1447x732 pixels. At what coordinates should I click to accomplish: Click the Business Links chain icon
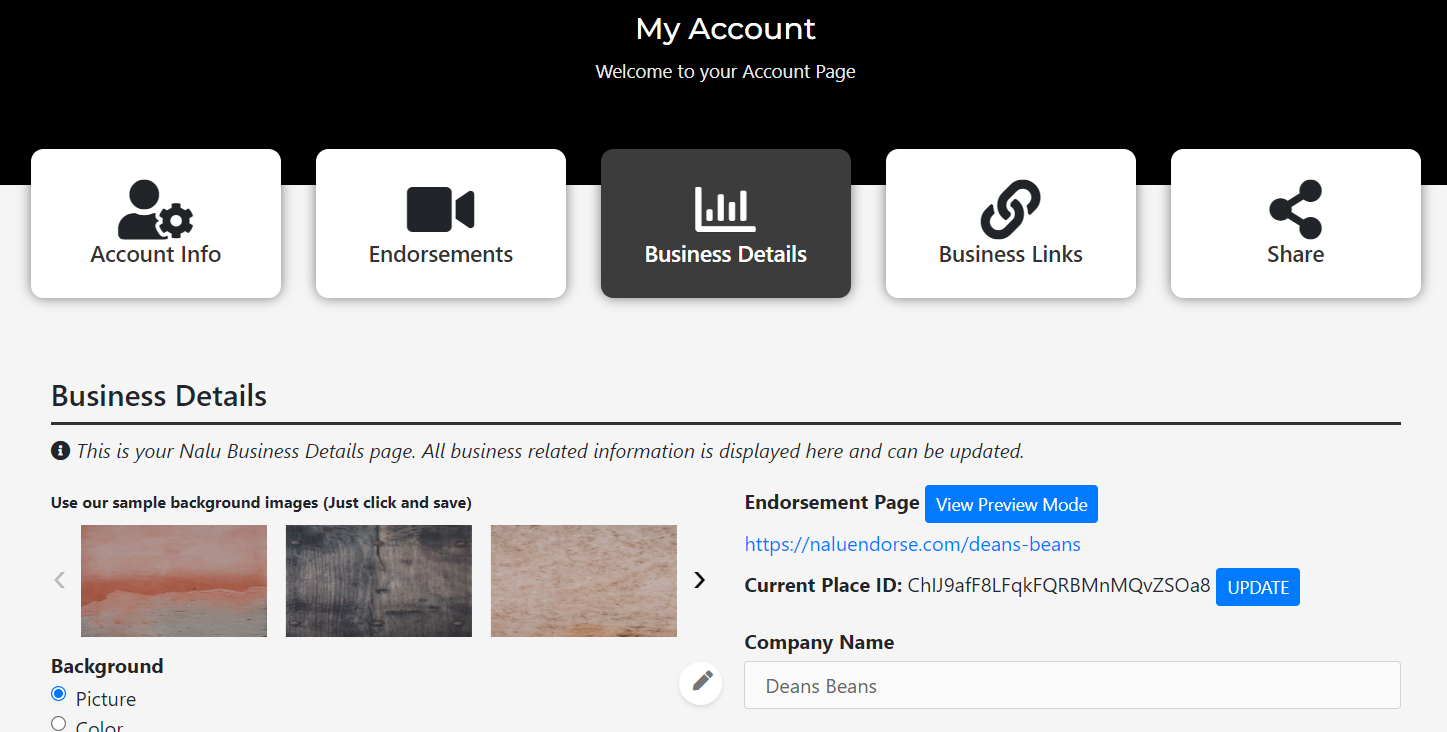pyautogui.click(x=1010, y=208)
